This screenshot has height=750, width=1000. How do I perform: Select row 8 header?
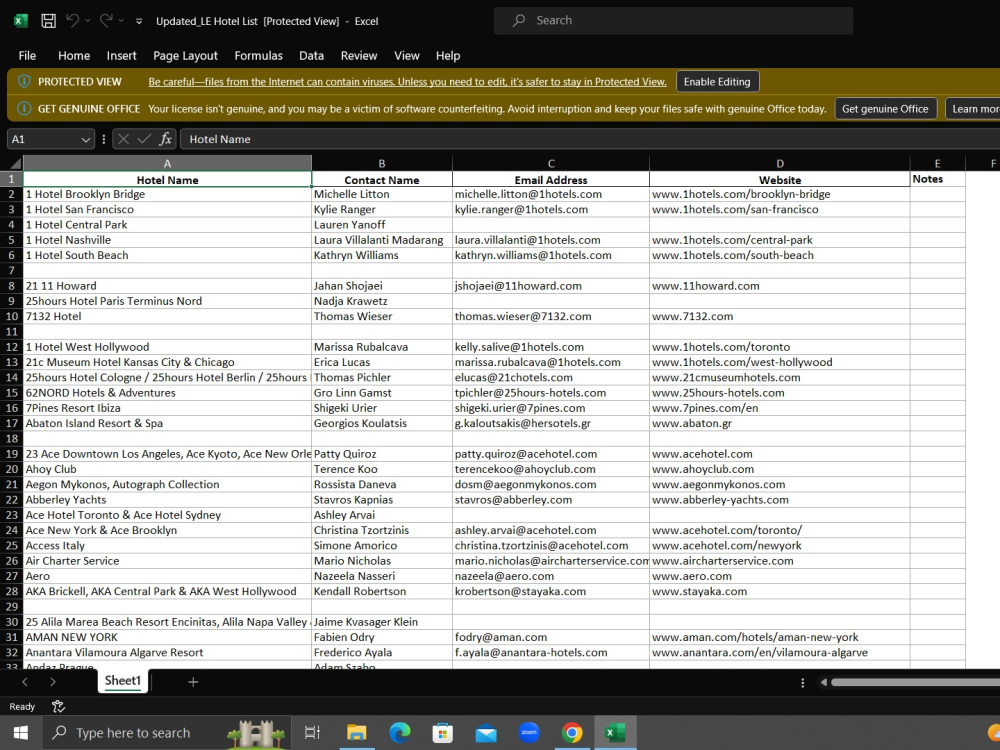pos(11,286)
